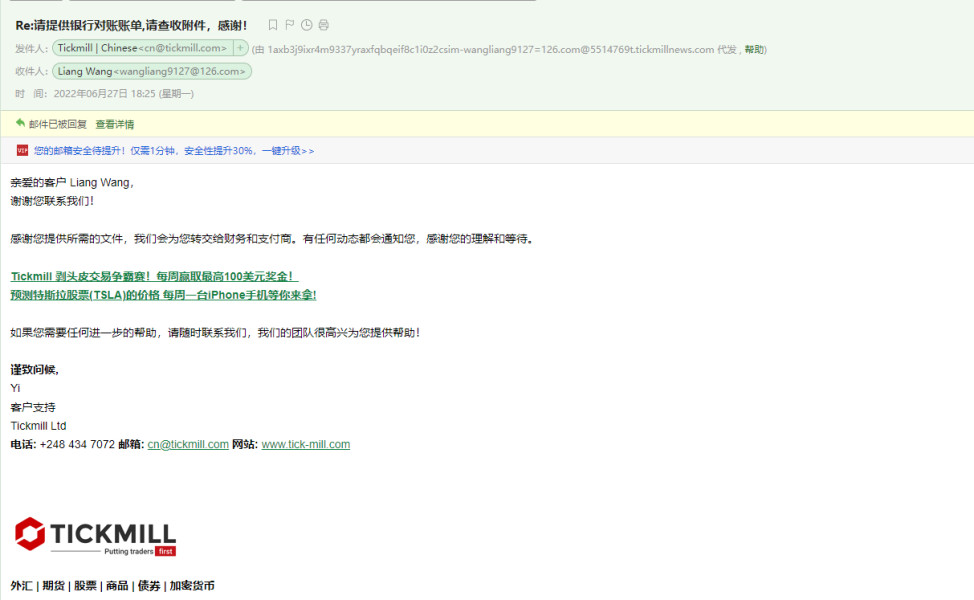Open the 帮助 help link
This screenshot has width=974, height=600.
[x=754, y=49]
